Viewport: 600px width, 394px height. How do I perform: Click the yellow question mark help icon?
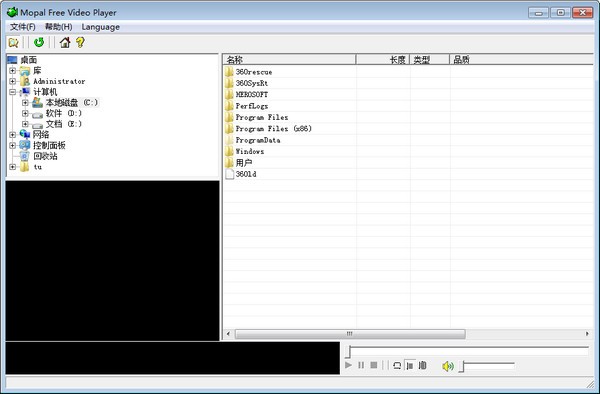pyautogui.click(x=80, y=42)
